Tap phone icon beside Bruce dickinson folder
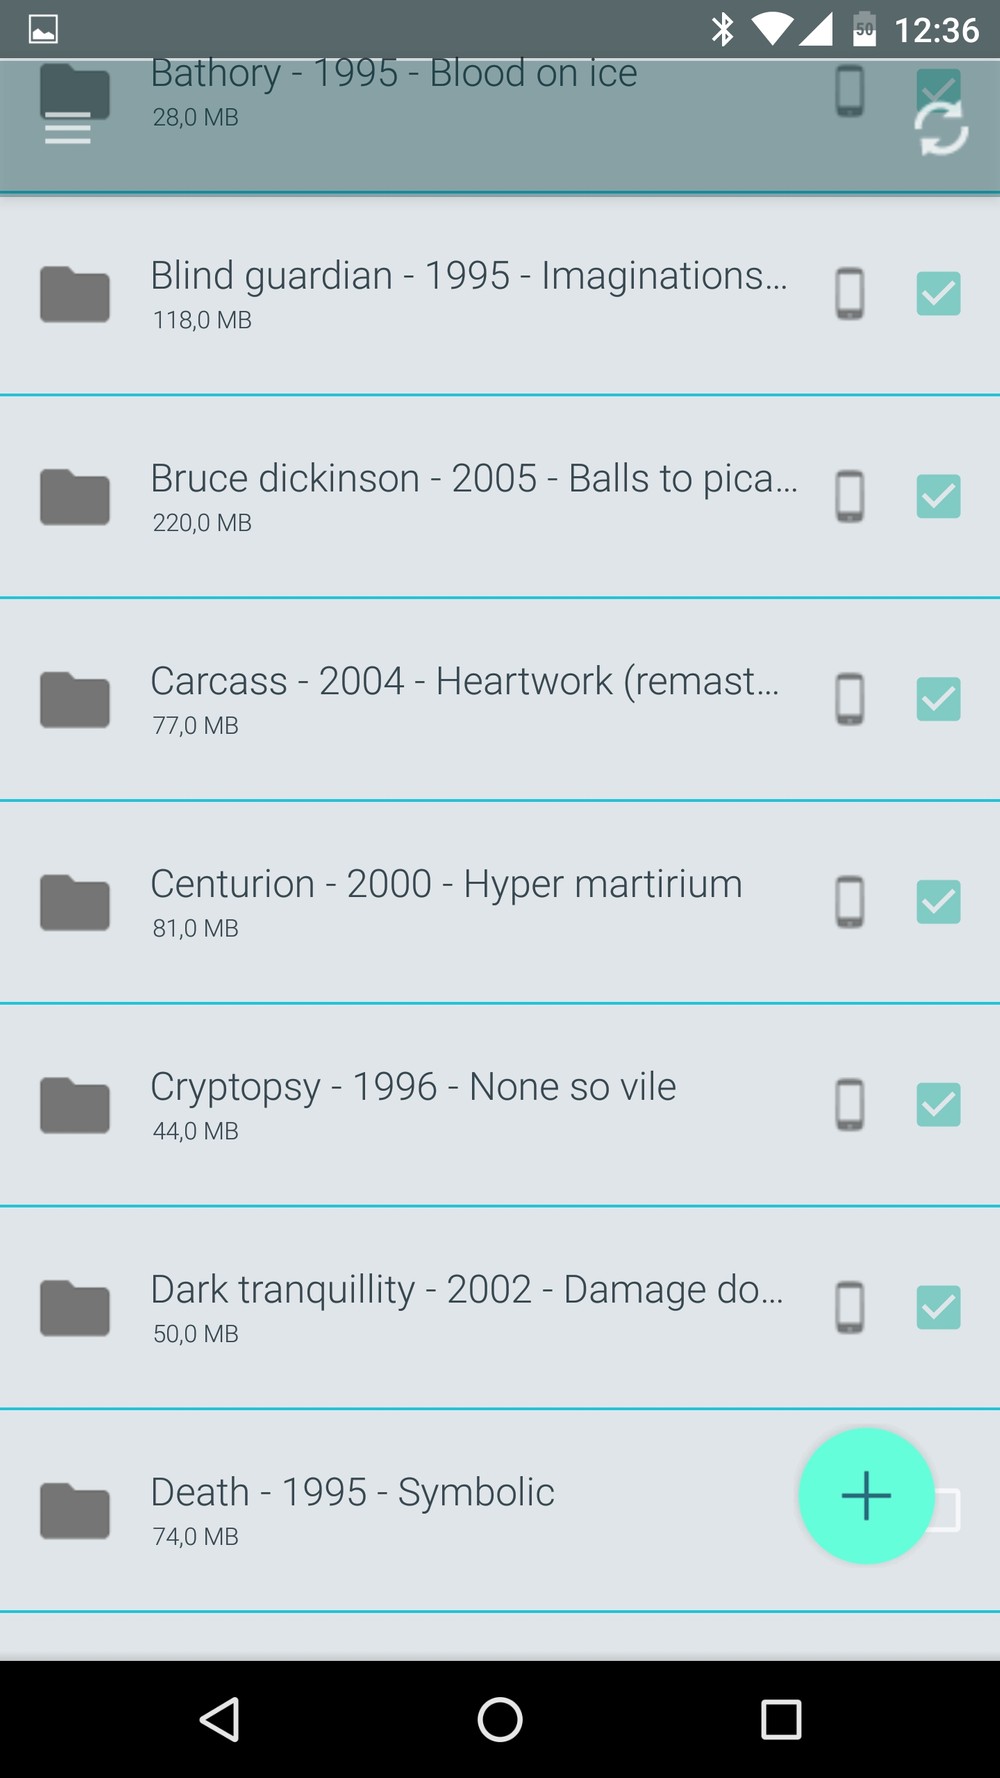Viewport: 1000px width, 1778px height. 850,496
